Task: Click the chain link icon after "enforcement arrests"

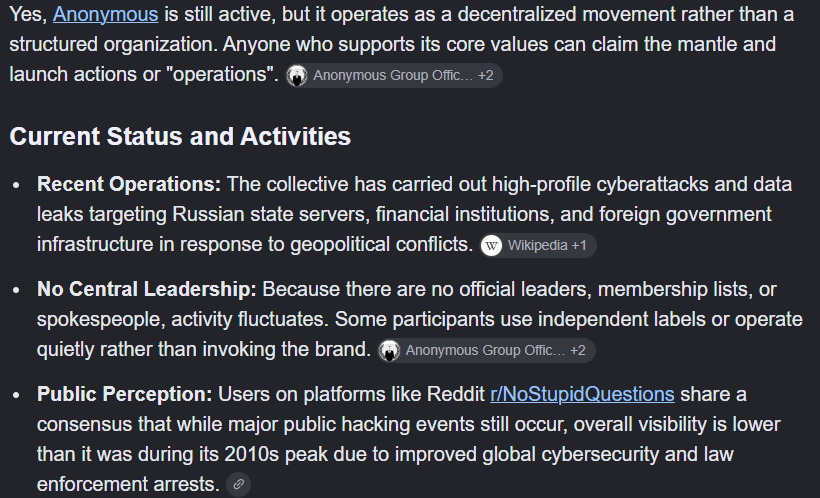Action: click(238, 484)
